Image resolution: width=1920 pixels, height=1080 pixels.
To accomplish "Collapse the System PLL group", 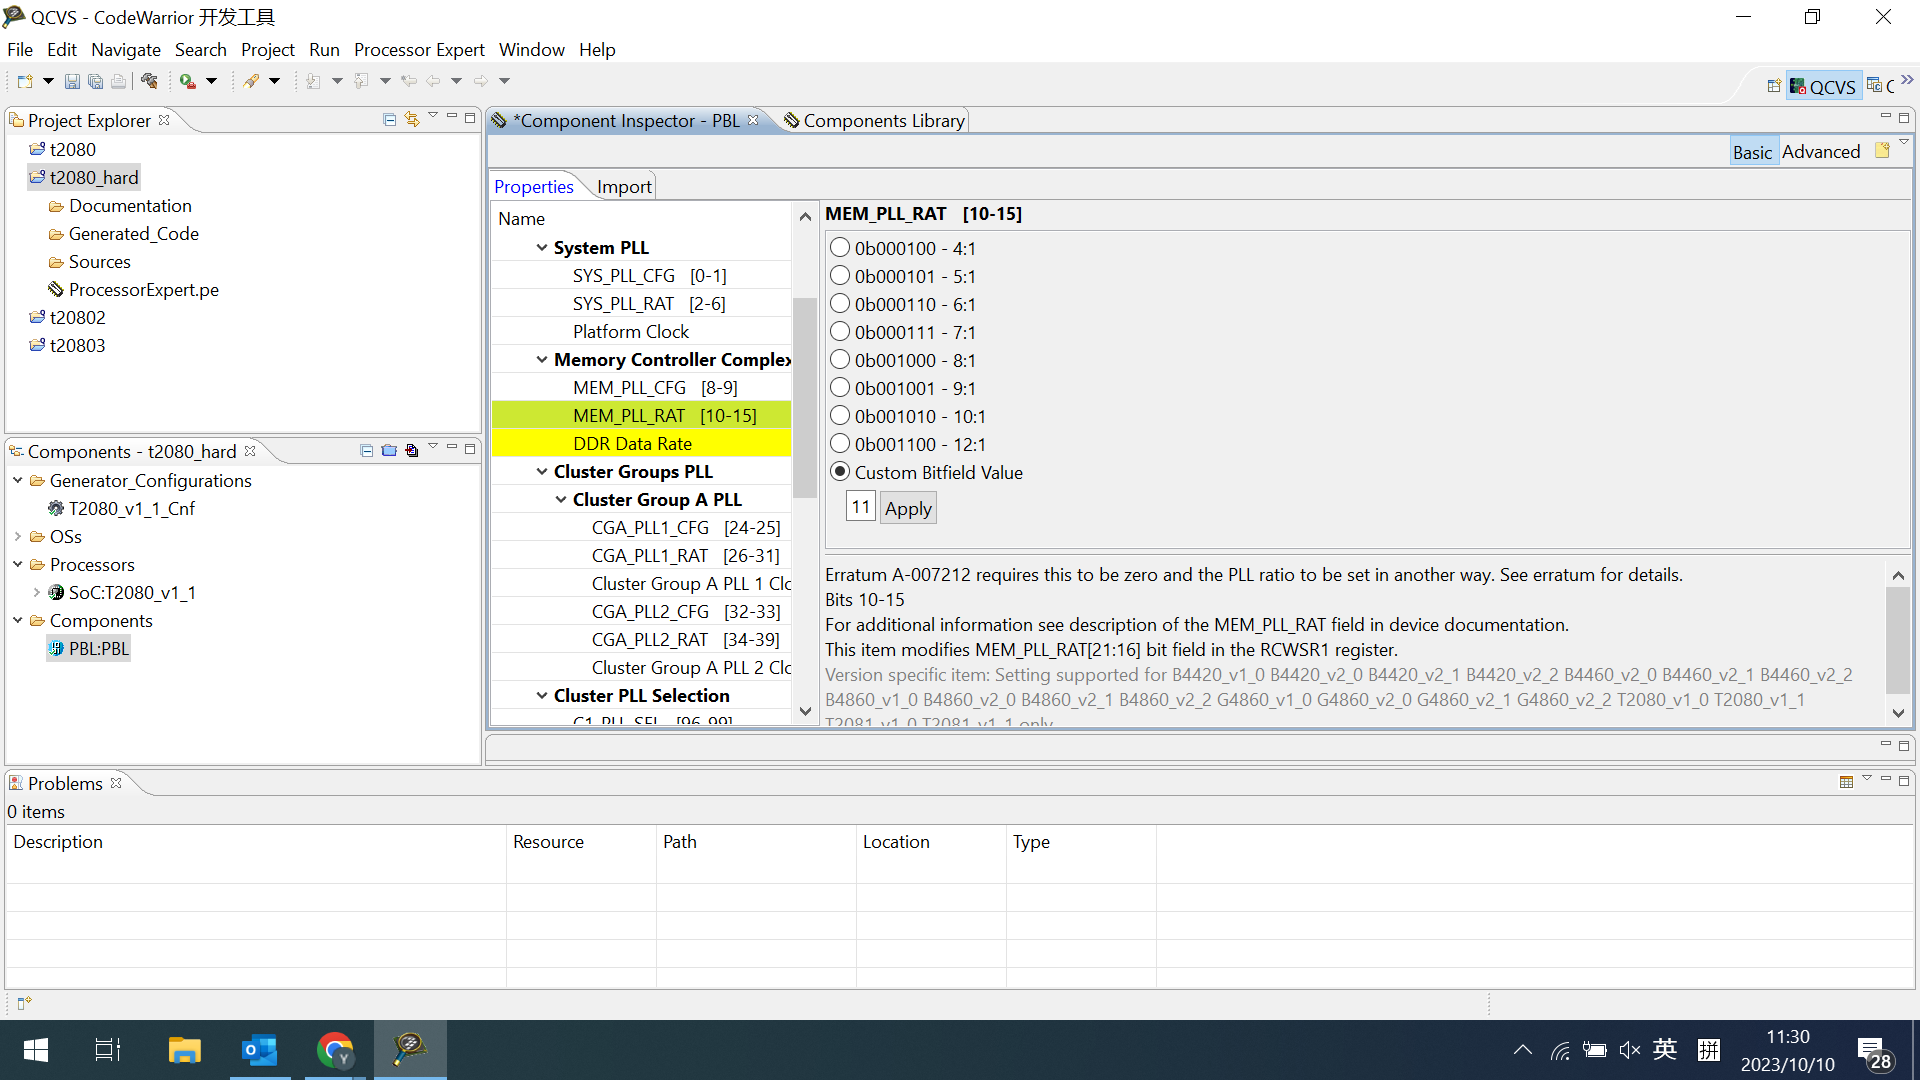I will 542,247.
